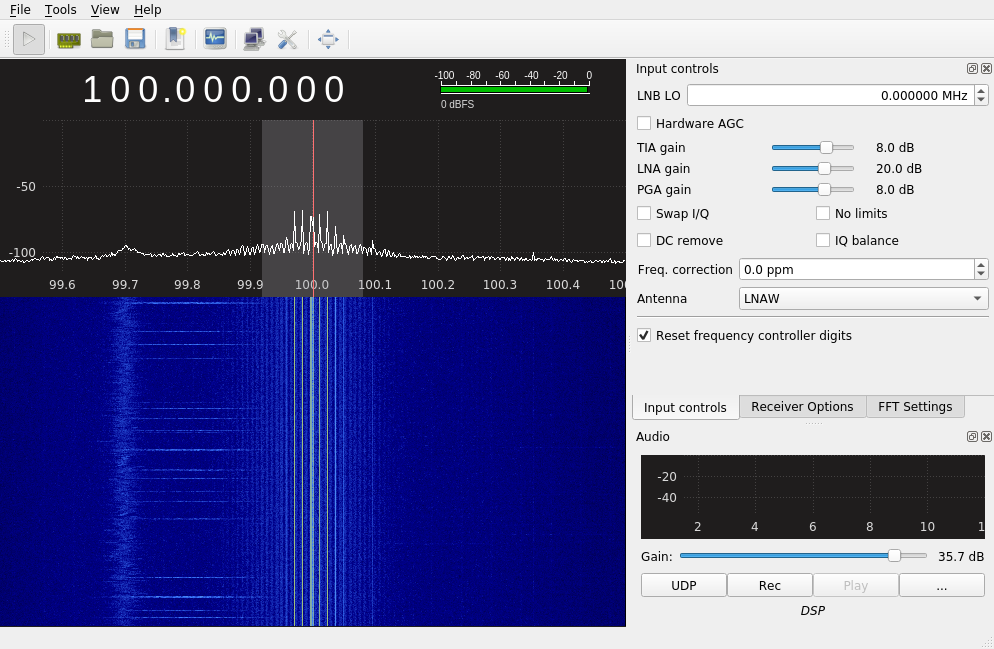The height and width of the screenshot is (649, 994).
Task: Click the save settings floppy icon
Action: (135, 39)
